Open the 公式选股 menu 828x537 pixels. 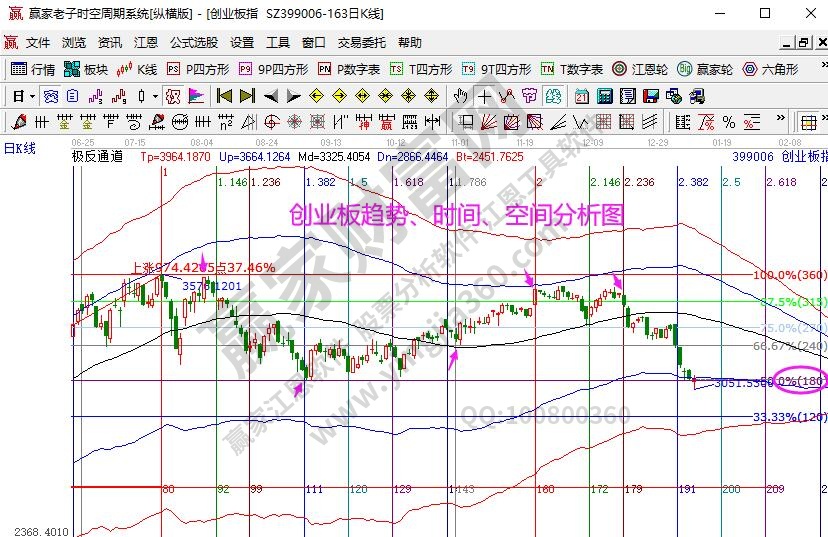(193, 43)
